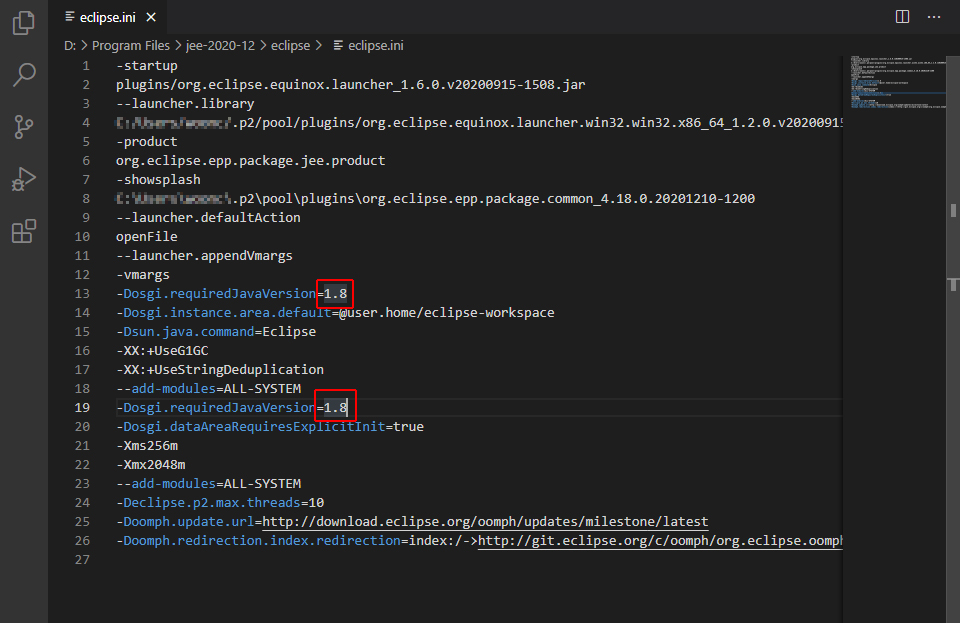
Task: Place cursor on '-startup' text
Action: [147, 66]
